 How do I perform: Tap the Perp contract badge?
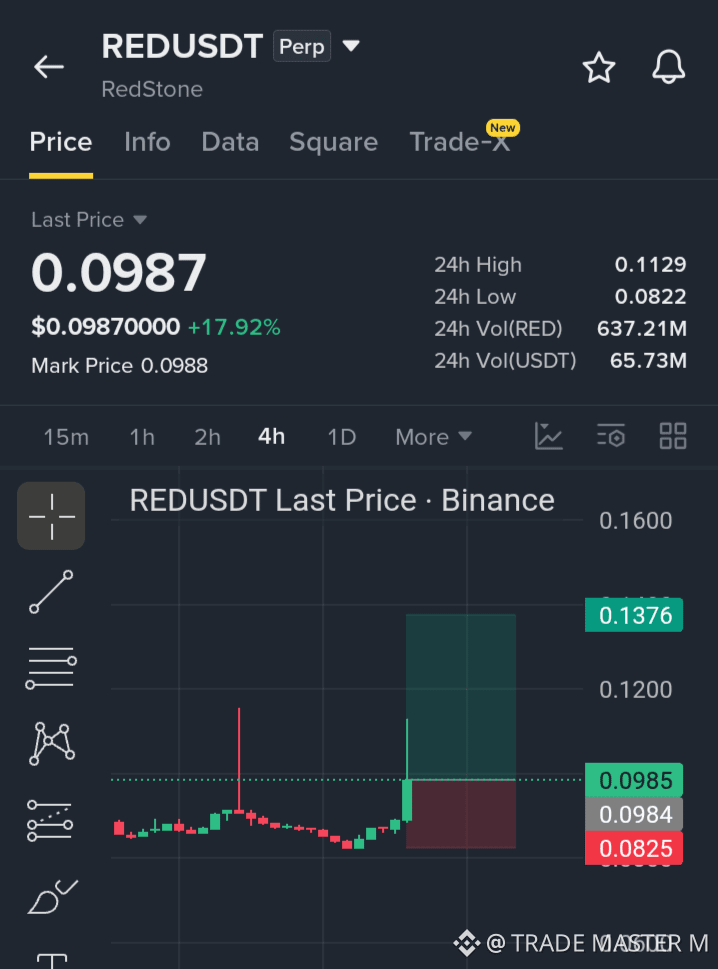coord(302,46)
